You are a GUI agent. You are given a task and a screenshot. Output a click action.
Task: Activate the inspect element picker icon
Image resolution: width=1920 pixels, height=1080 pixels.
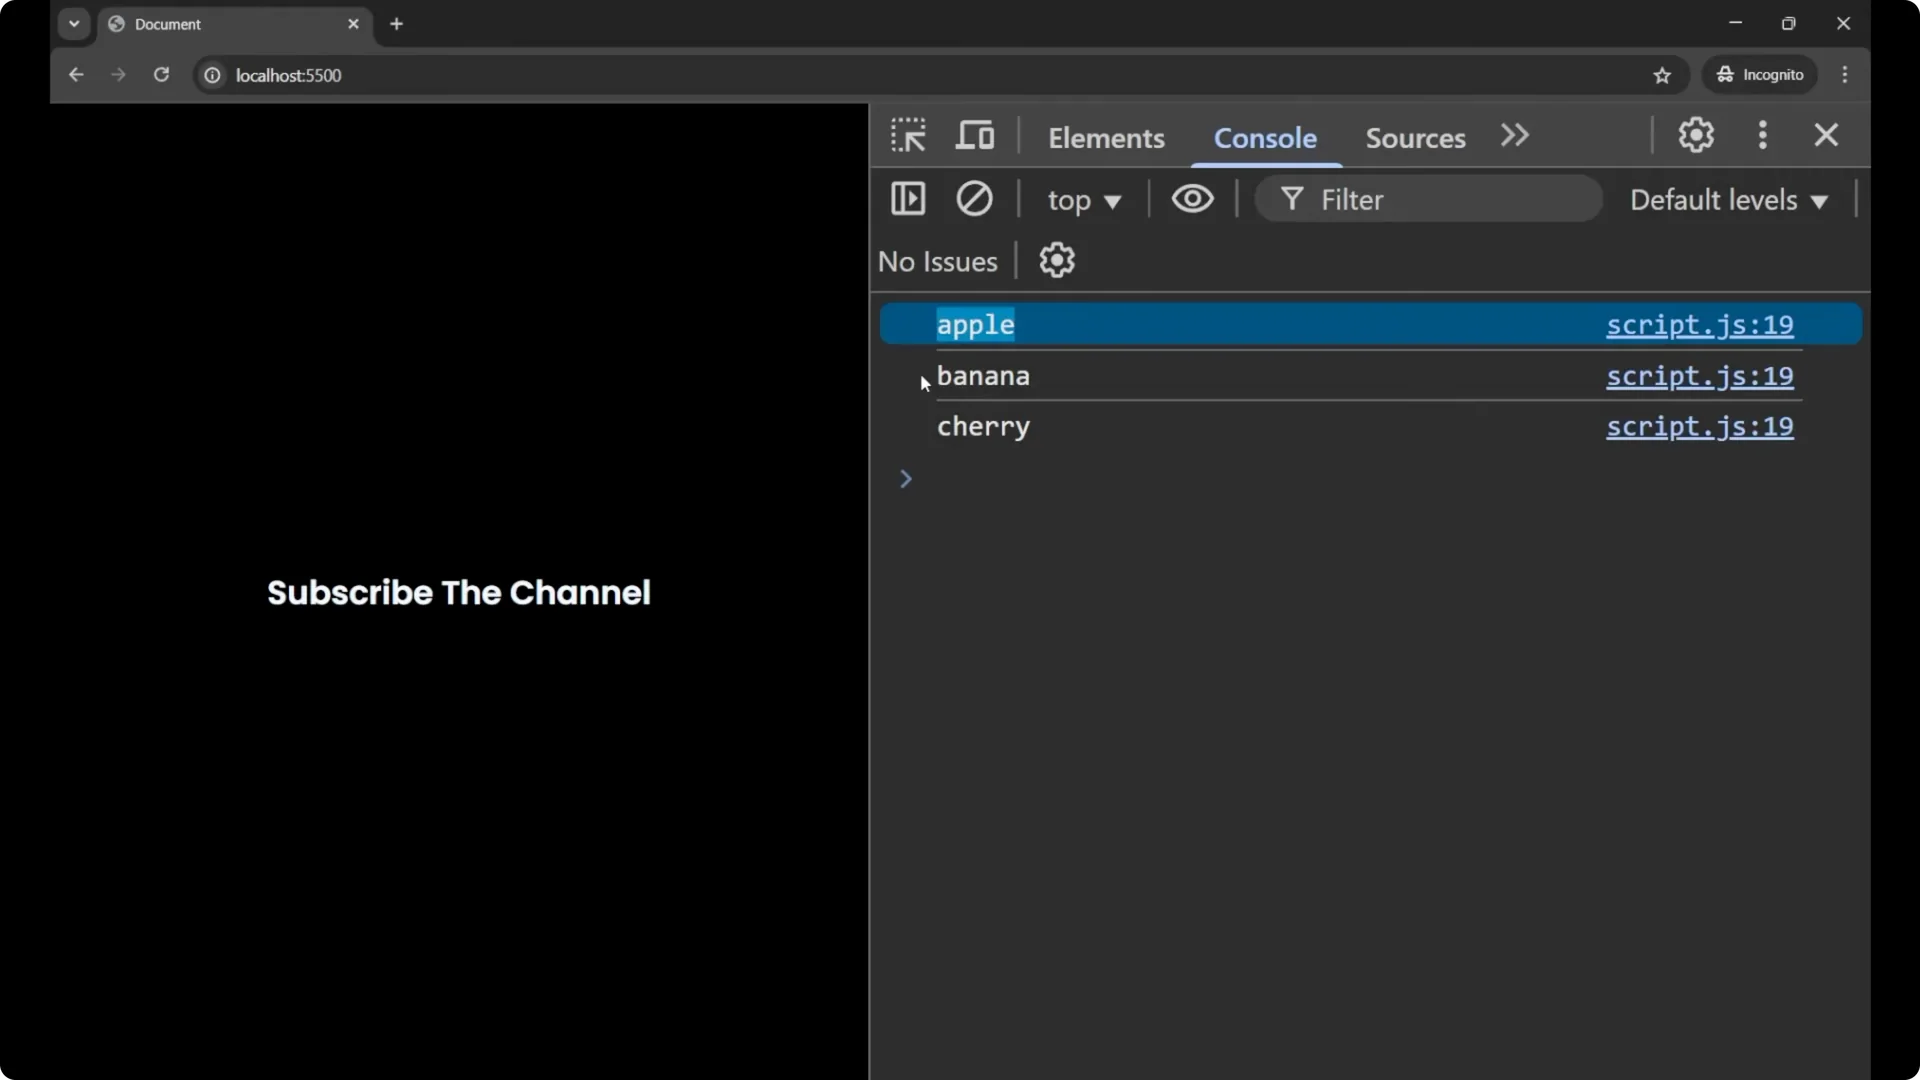(908, 135)
